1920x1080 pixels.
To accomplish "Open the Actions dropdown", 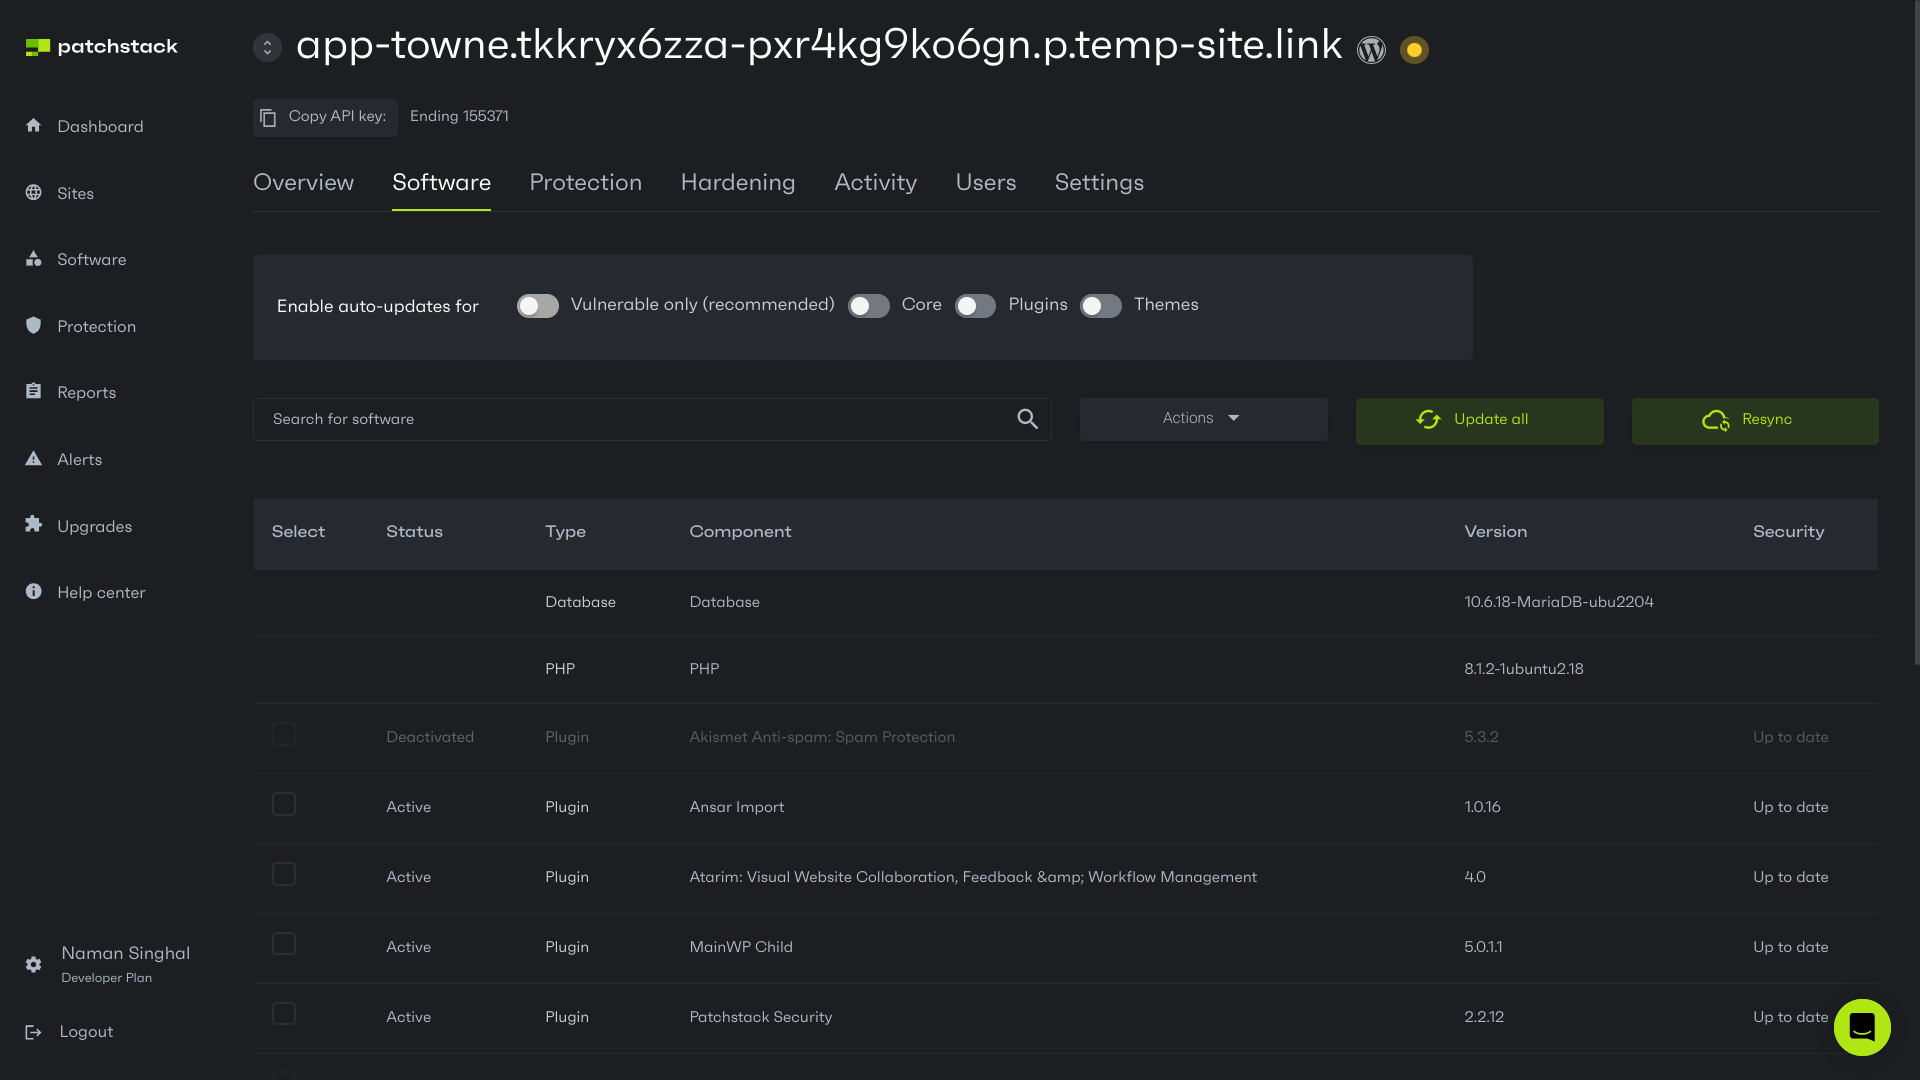I will (x=1203, y=418).
